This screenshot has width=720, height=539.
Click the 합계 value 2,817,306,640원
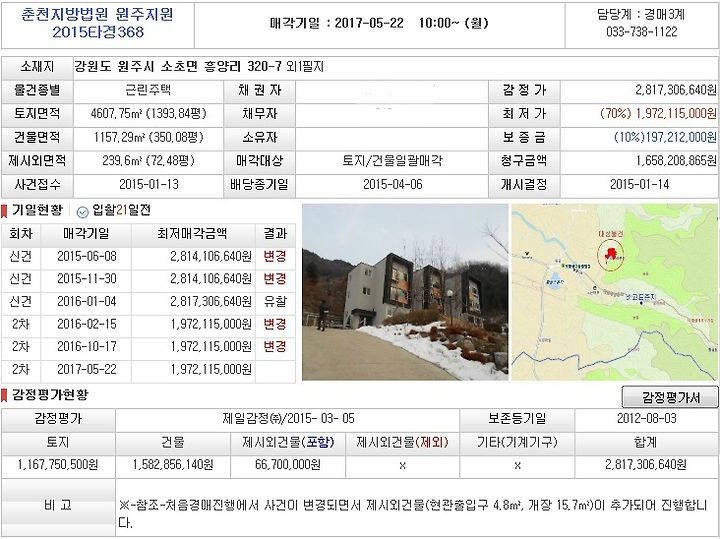[646, 465]
